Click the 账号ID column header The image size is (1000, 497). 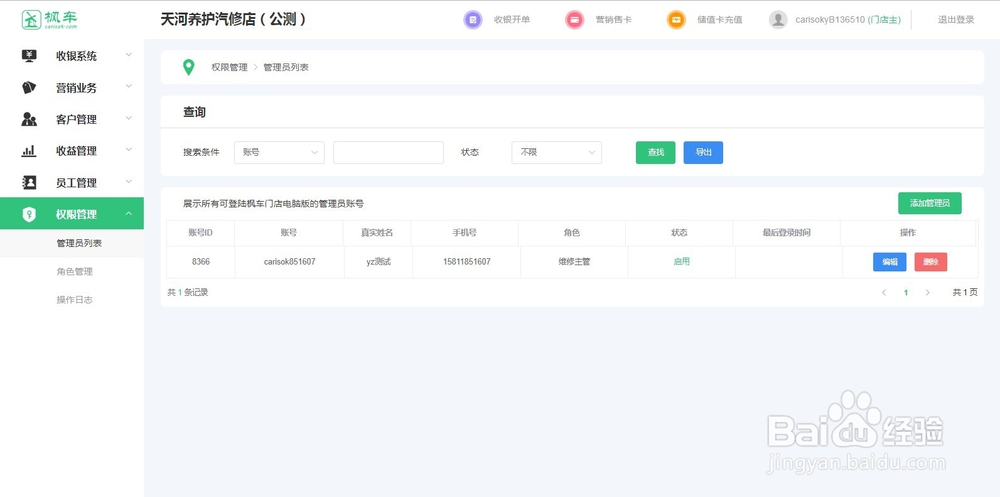pos(200,233)
